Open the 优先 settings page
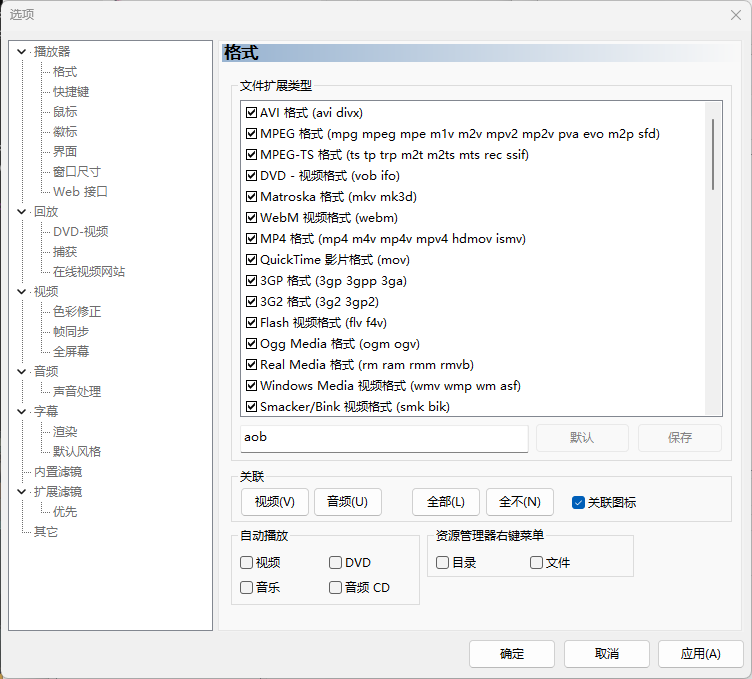 coord(65,512)
